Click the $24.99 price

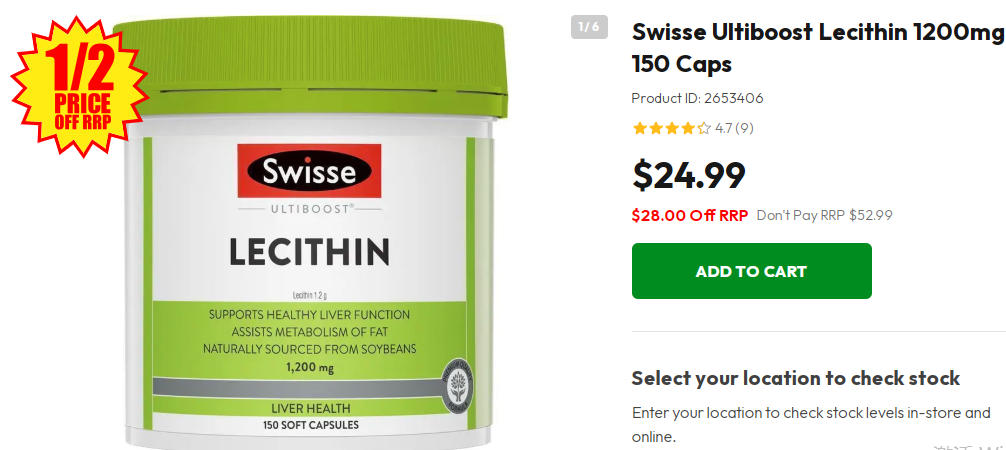(x=688, y=175)
